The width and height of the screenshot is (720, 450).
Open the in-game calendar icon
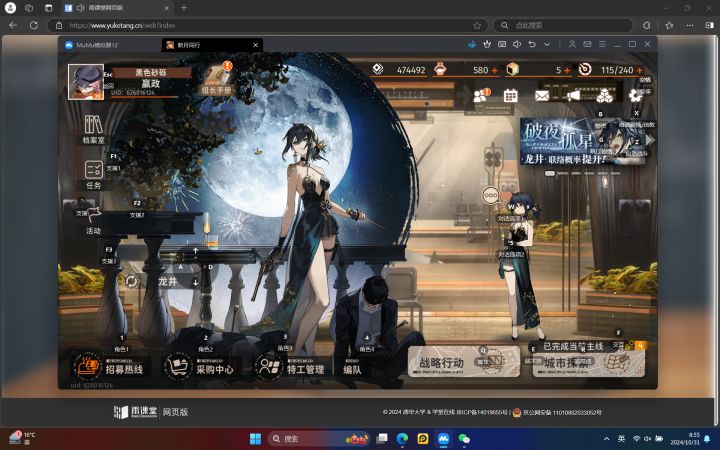click(511, 96)
